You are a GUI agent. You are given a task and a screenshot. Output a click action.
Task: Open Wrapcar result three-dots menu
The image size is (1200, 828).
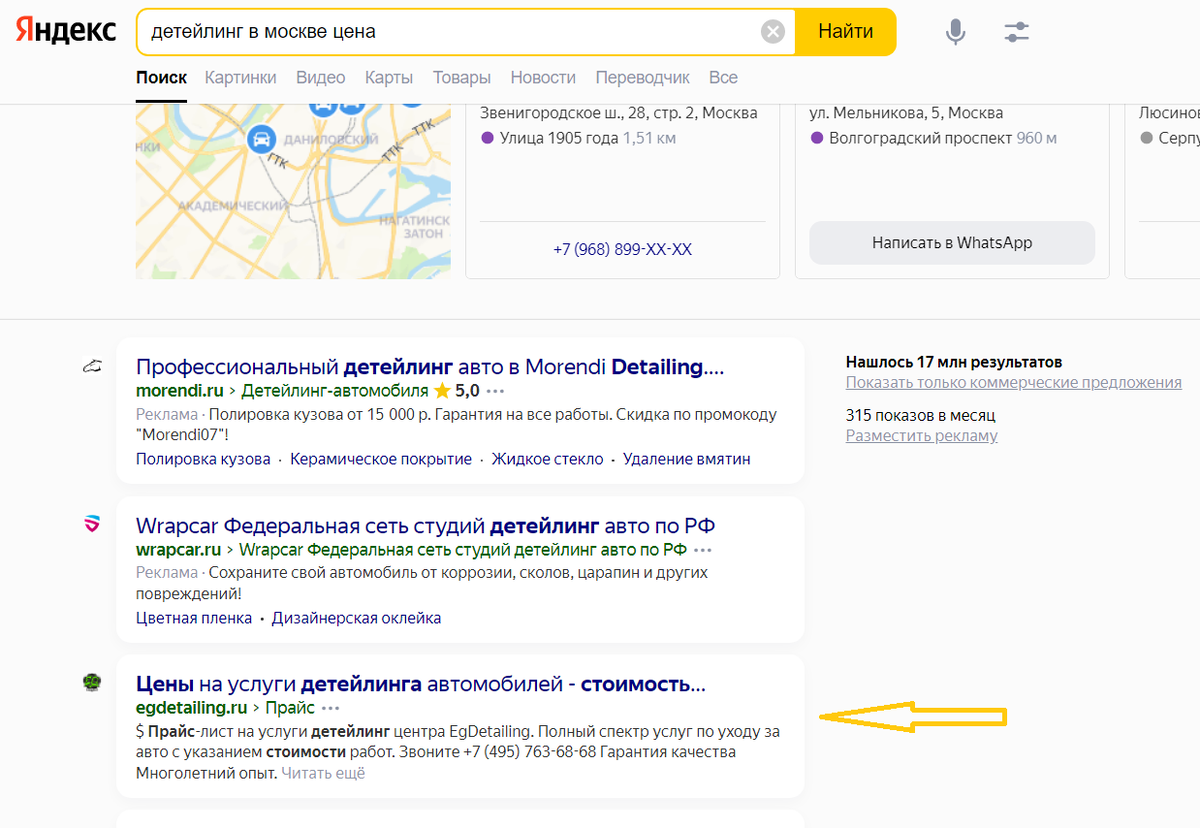click(x=703, y=550)
